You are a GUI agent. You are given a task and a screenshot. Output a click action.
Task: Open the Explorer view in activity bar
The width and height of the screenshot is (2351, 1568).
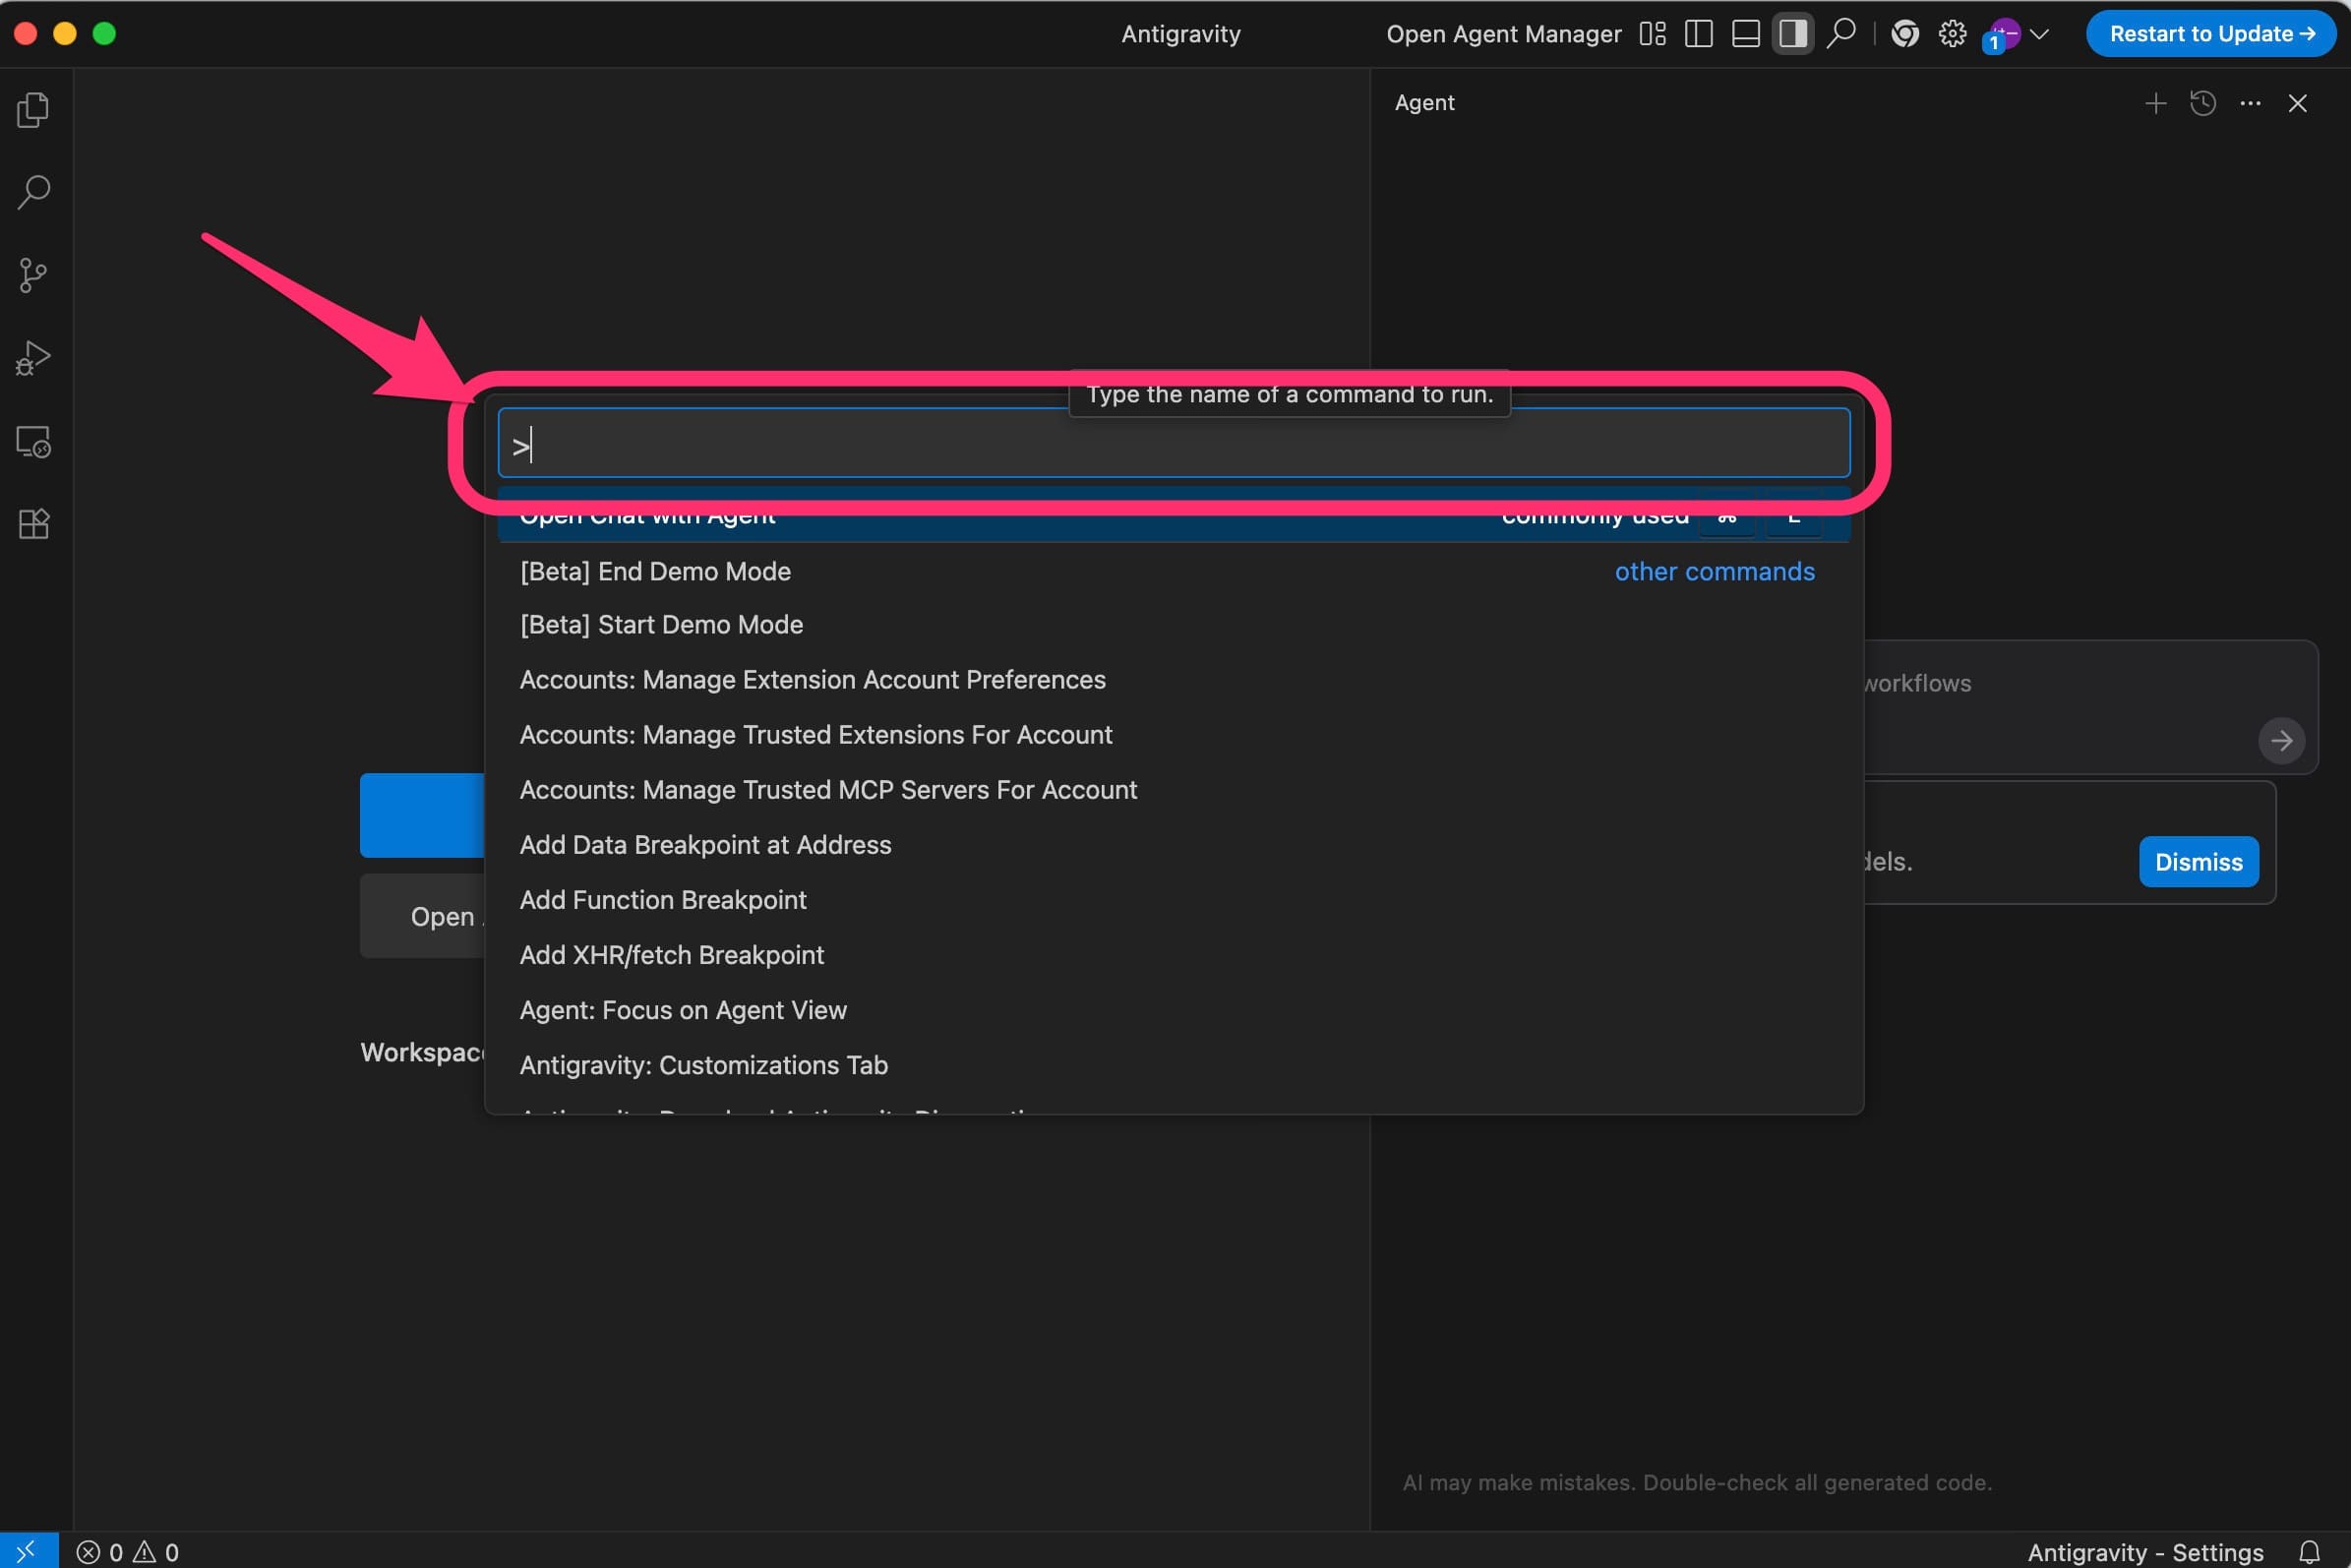(x=33, y=110)
